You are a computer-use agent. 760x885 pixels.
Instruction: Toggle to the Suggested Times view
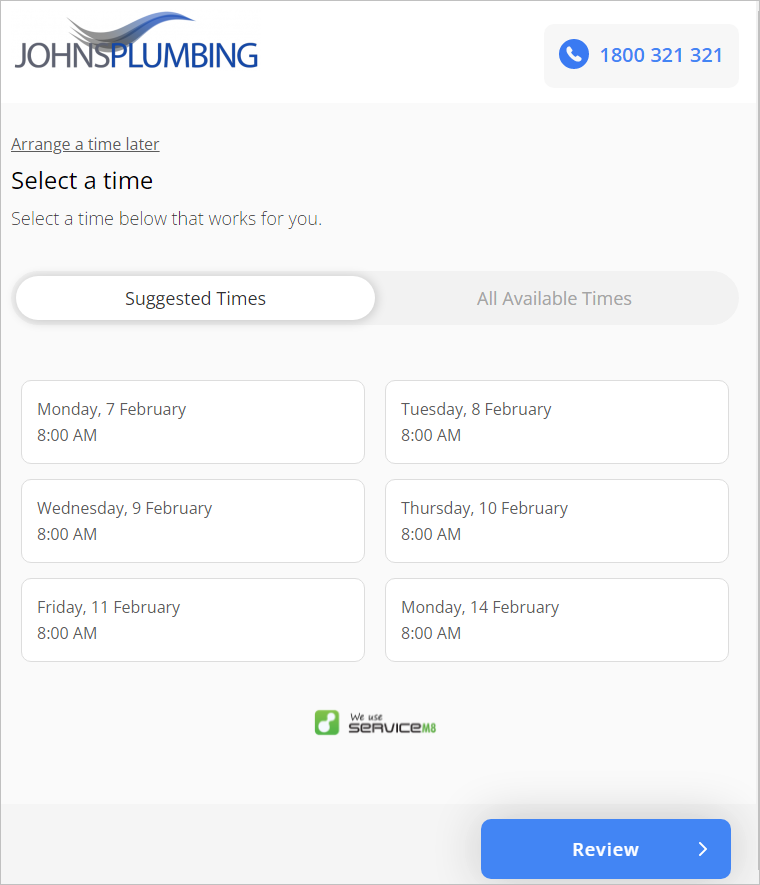coord(195,298)
